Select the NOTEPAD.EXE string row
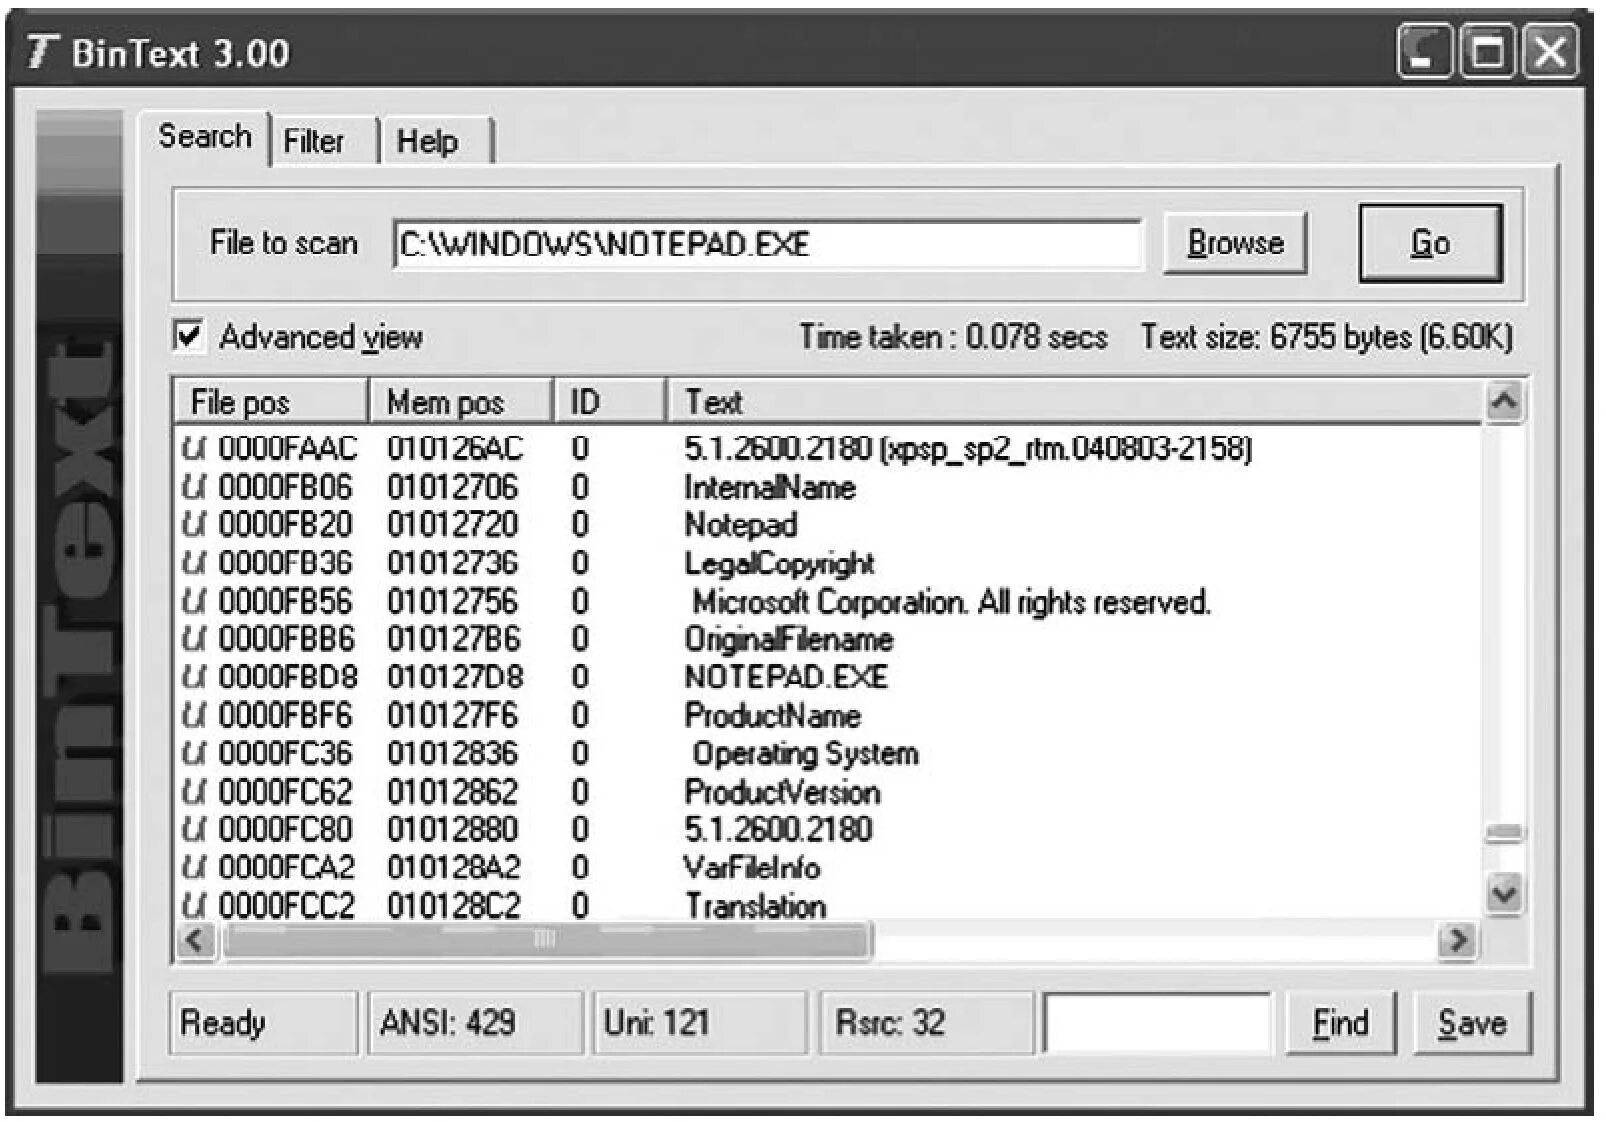Image resolution: width=1606 pixels, height=1122 pixels. coord(827,677)
